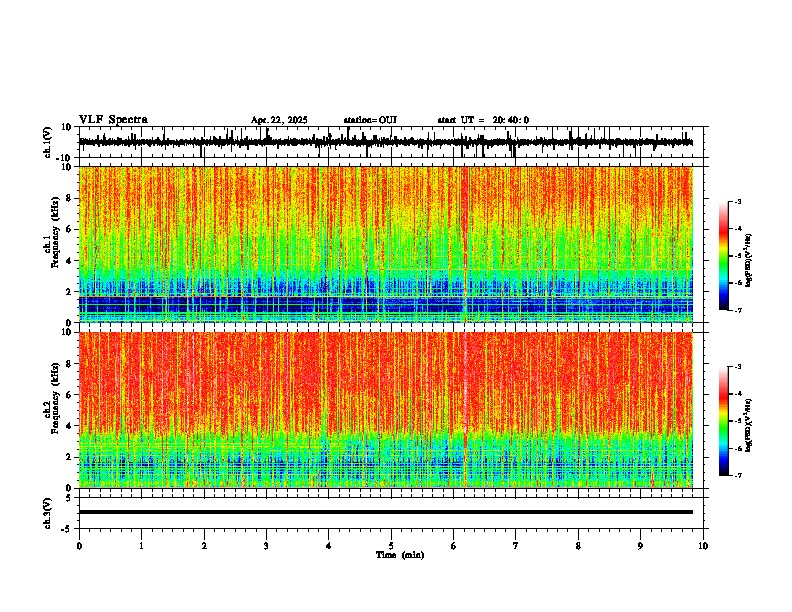
Task: Click the time axis tick label '10'
Action: 703,546
